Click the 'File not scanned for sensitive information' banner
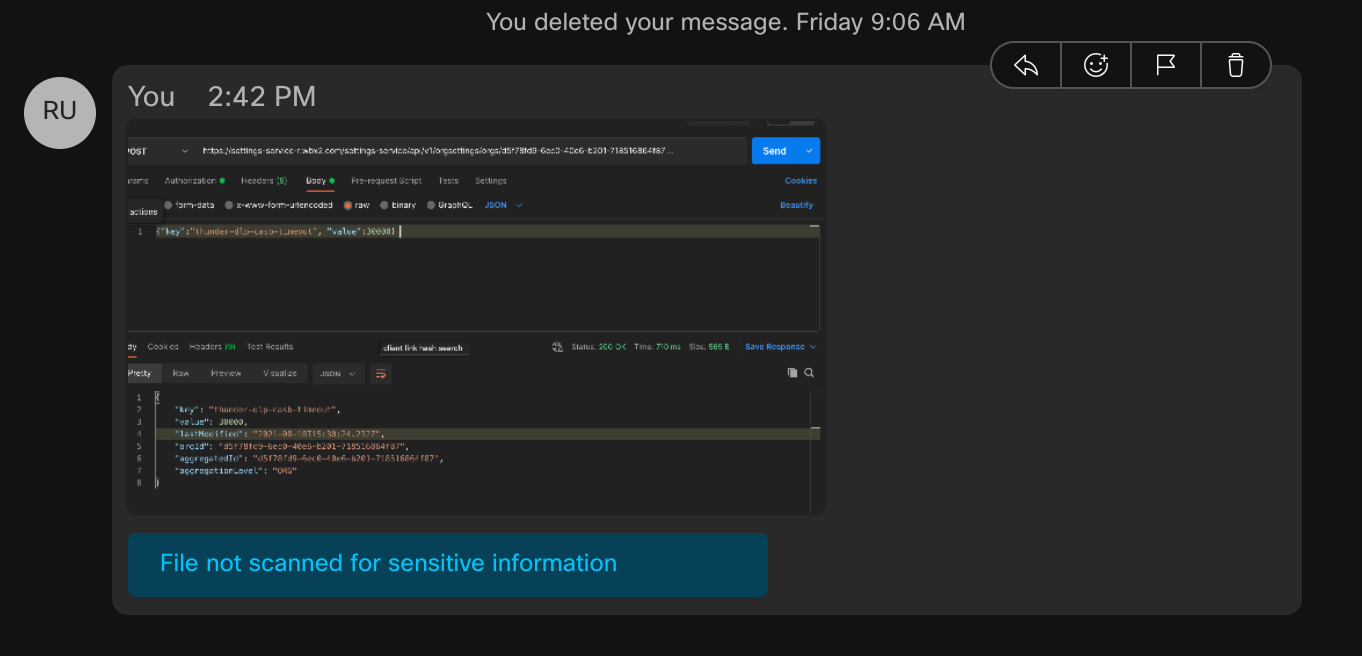The width and height of the screenshot is (1362, 656). coord(447,565)
